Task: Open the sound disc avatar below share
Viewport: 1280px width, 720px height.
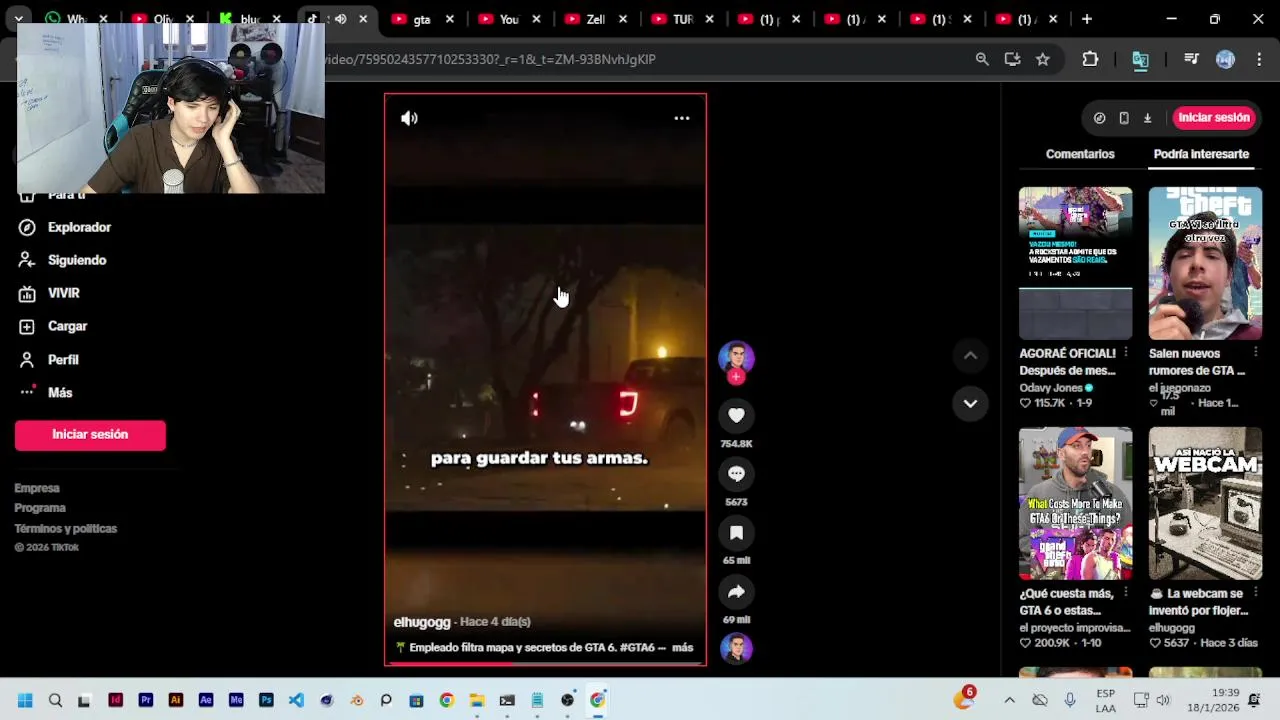Action: (x=736, y=648)
